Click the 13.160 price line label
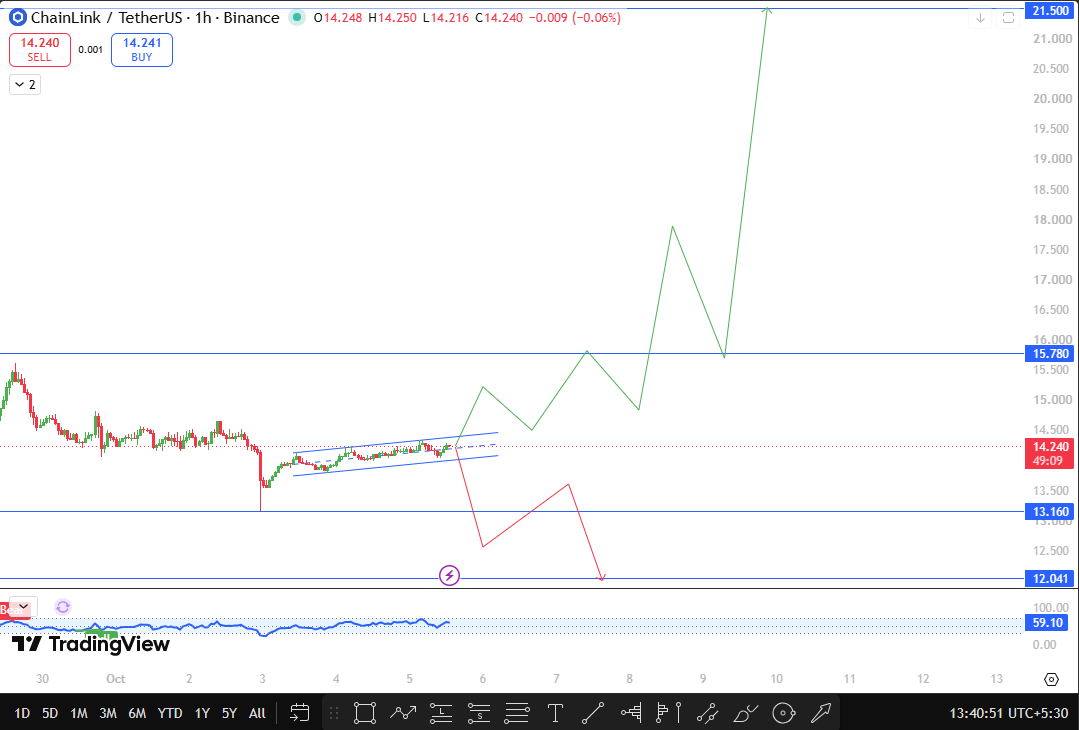1079x730 pixels. point(1050,511)
